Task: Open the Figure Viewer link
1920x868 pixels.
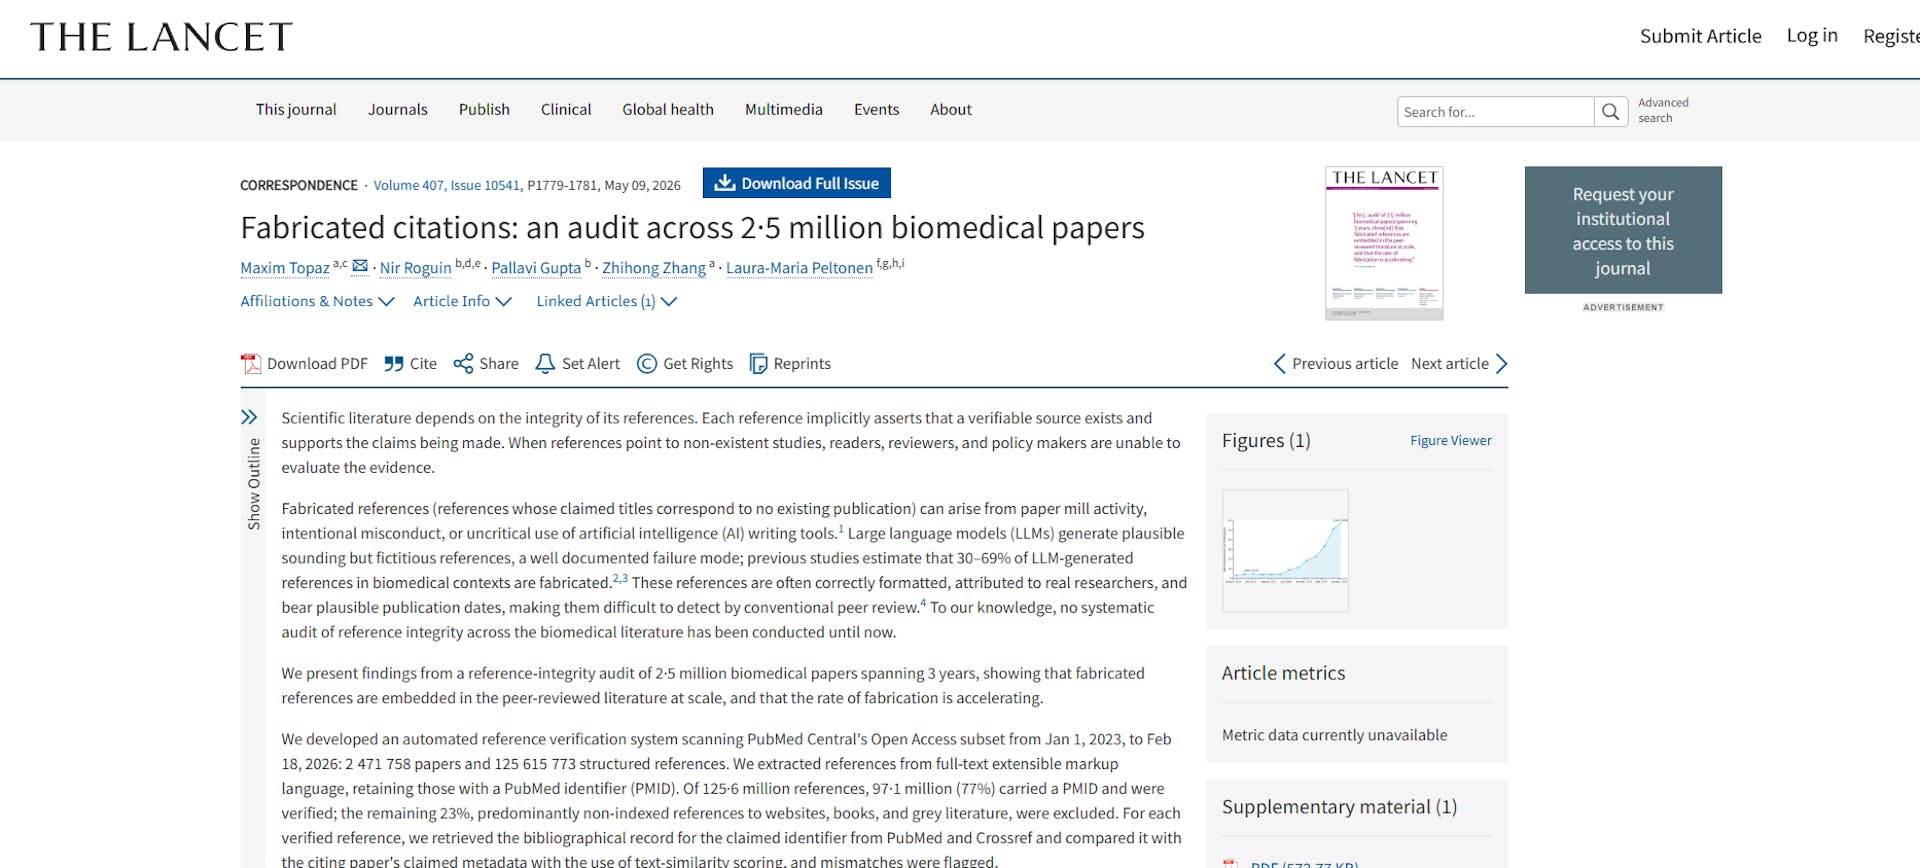Action: coord(1450,440)
